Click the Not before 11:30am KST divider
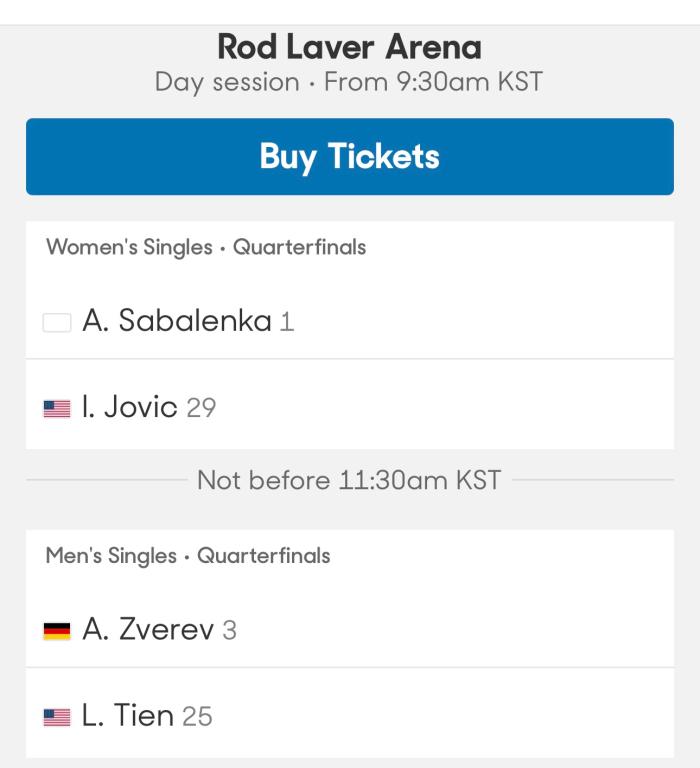This screenshot has width=700, height=768. pos(349,480)
